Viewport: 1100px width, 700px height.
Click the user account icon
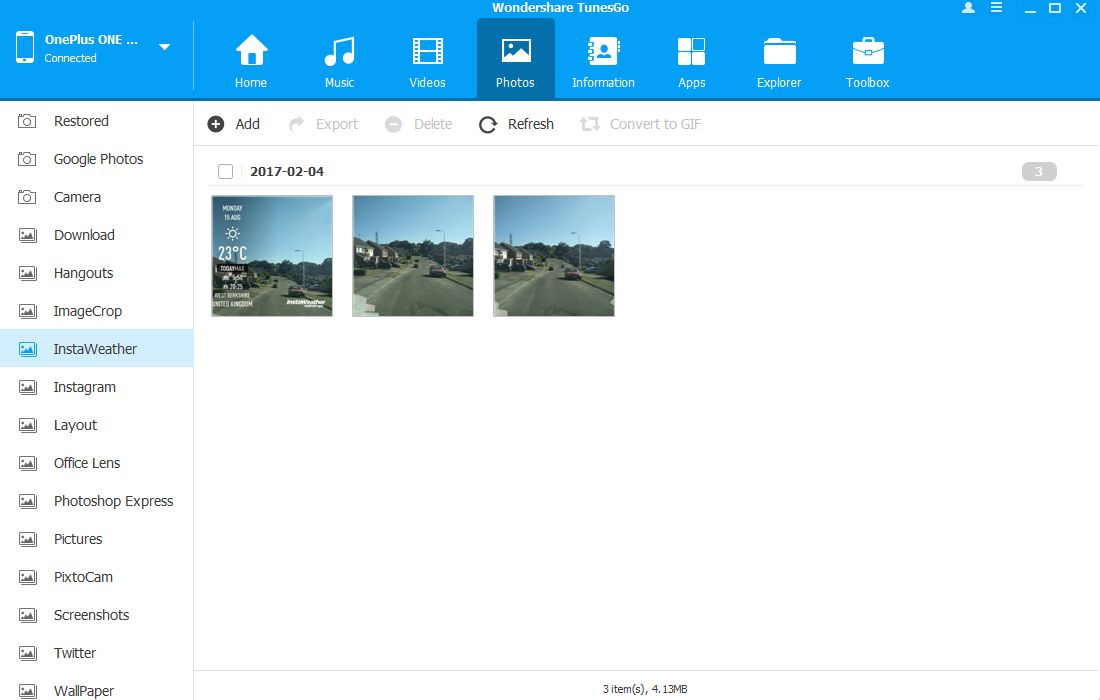pos(968,8)
